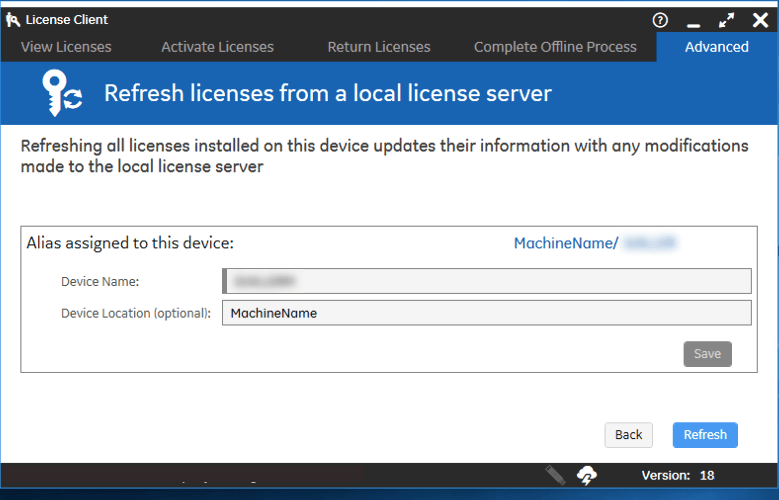Click the 'License Client' window title

click(x=67, y=20)
